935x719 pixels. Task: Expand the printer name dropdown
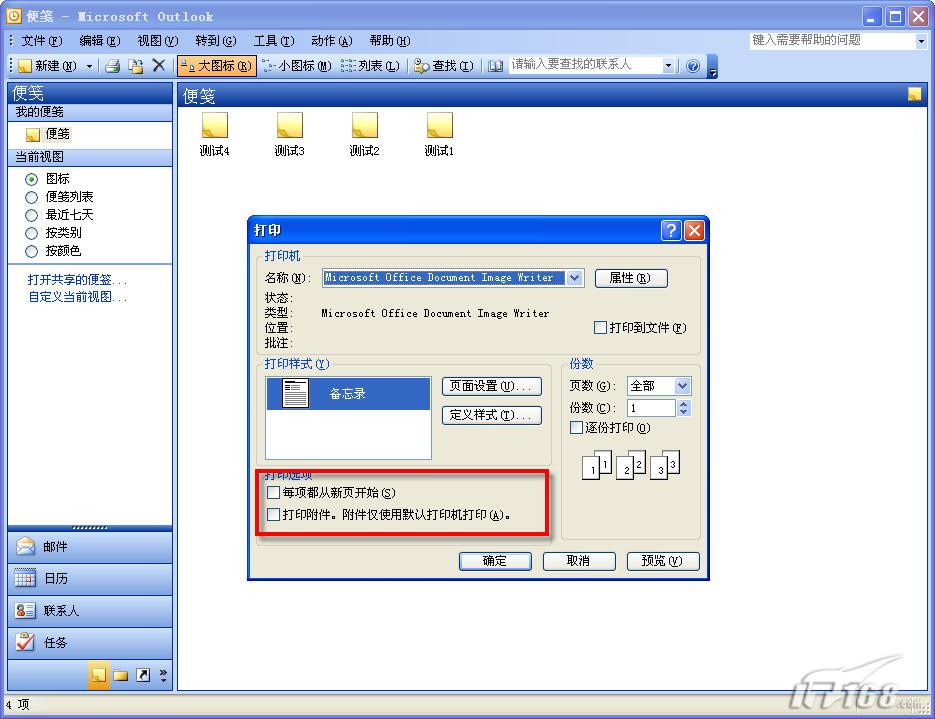(575, 278)
